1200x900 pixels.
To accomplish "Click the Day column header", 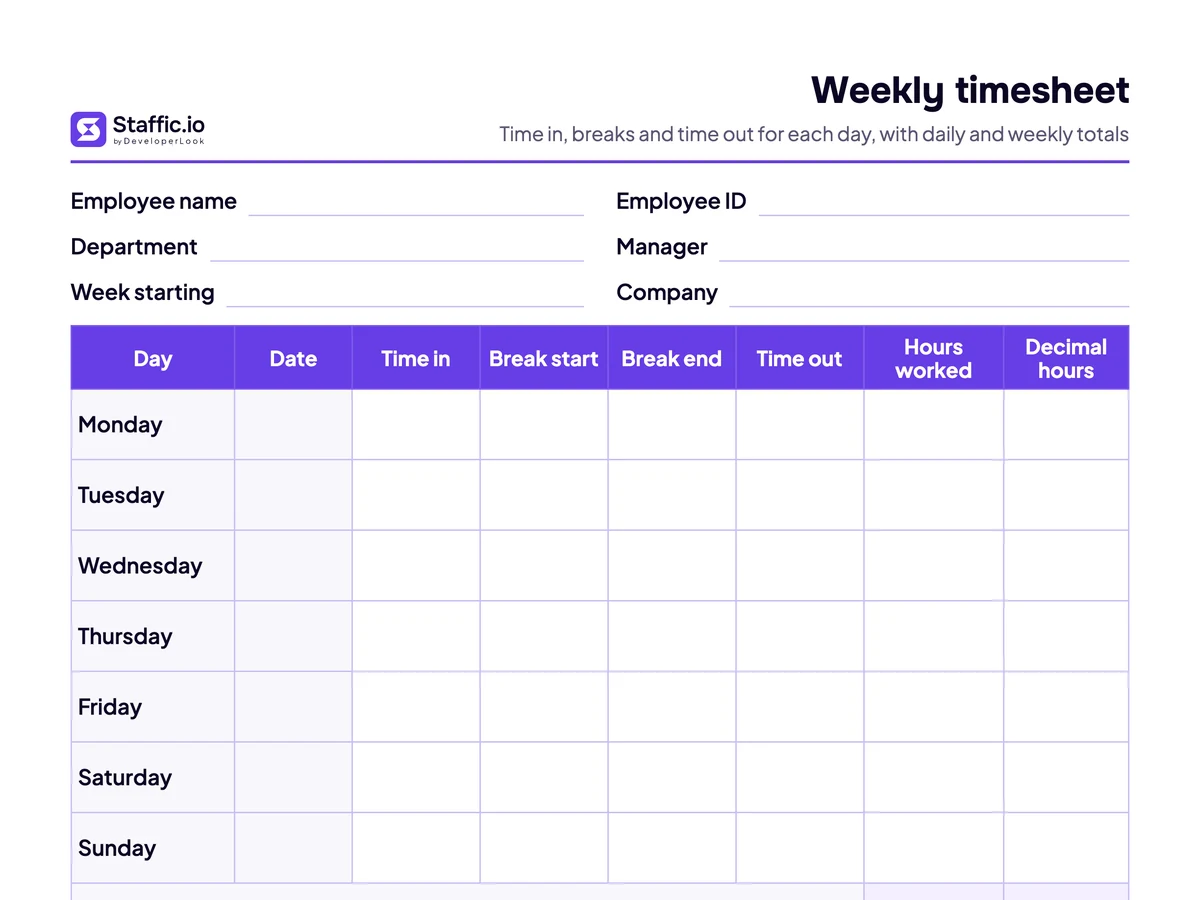I will tap(153, 358).
